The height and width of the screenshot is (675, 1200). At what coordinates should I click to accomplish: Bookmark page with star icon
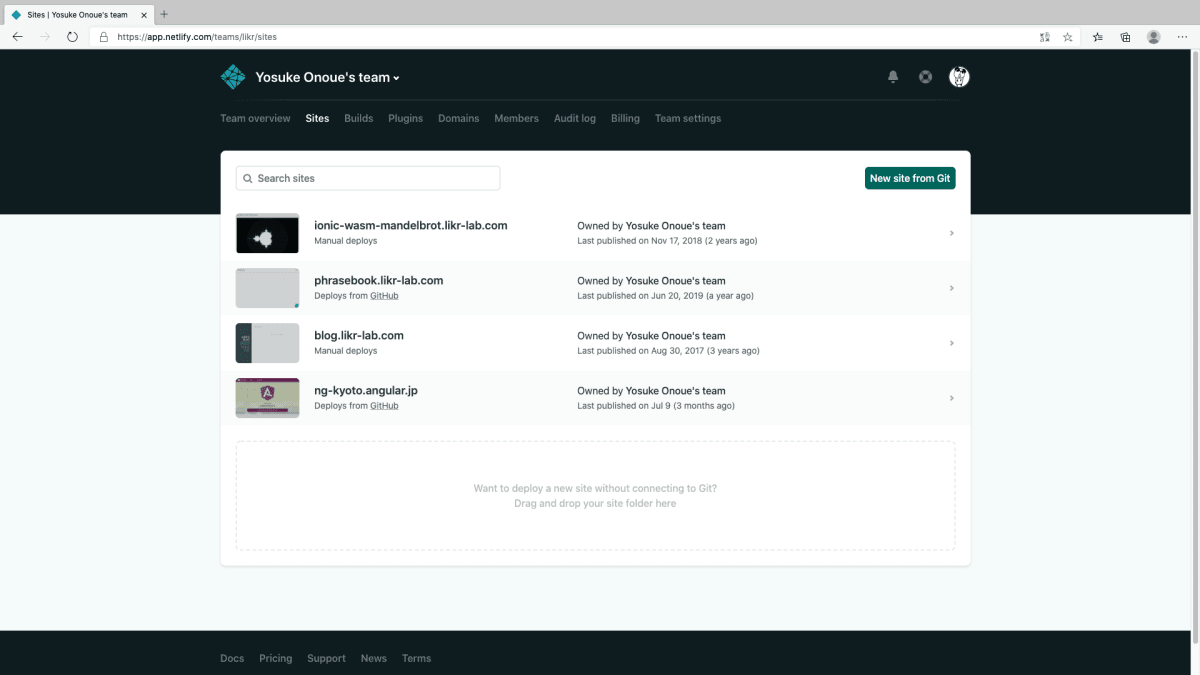pyautogui.click(x=1068, y=37)
